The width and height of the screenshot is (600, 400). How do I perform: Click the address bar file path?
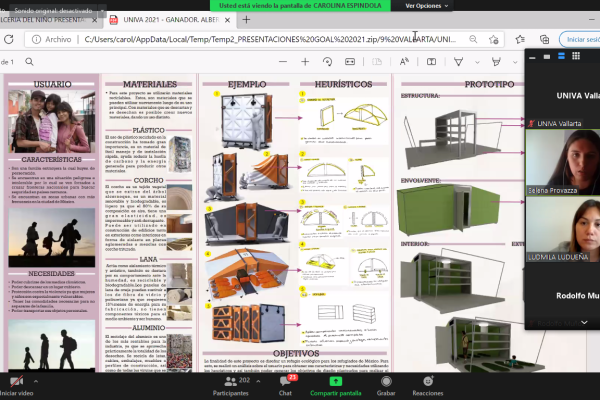(270, 39)
